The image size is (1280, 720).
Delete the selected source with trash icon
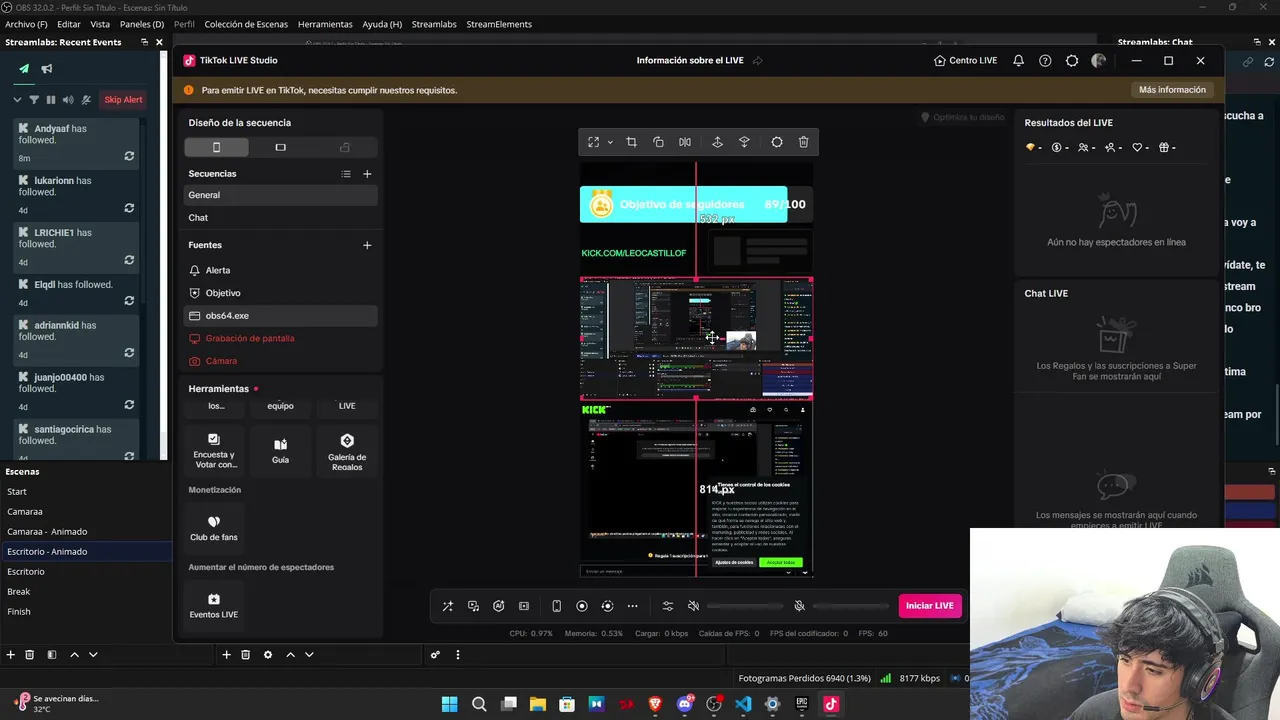[803, 142]
